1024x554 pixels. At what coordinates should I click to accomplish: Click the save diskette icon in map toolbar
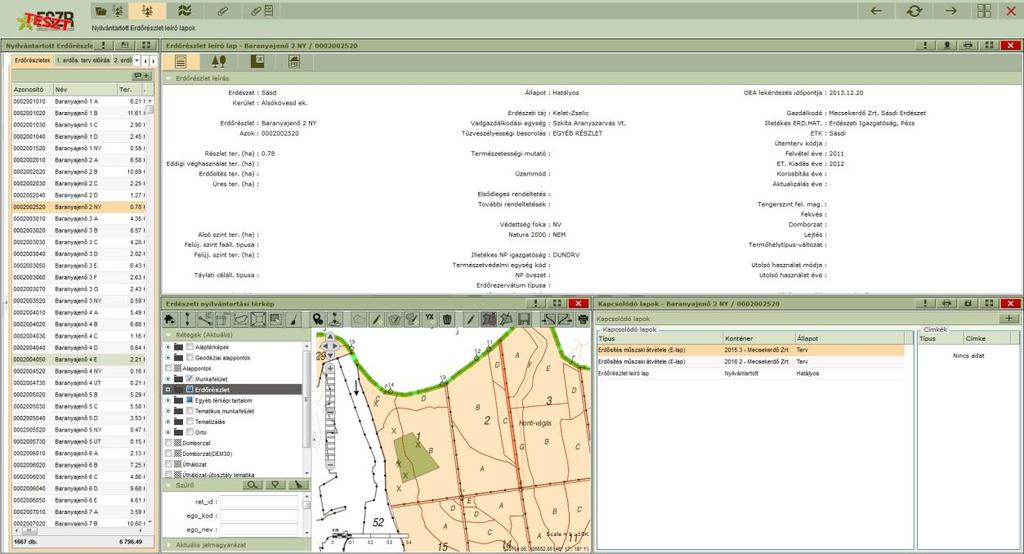coord(524,319)
